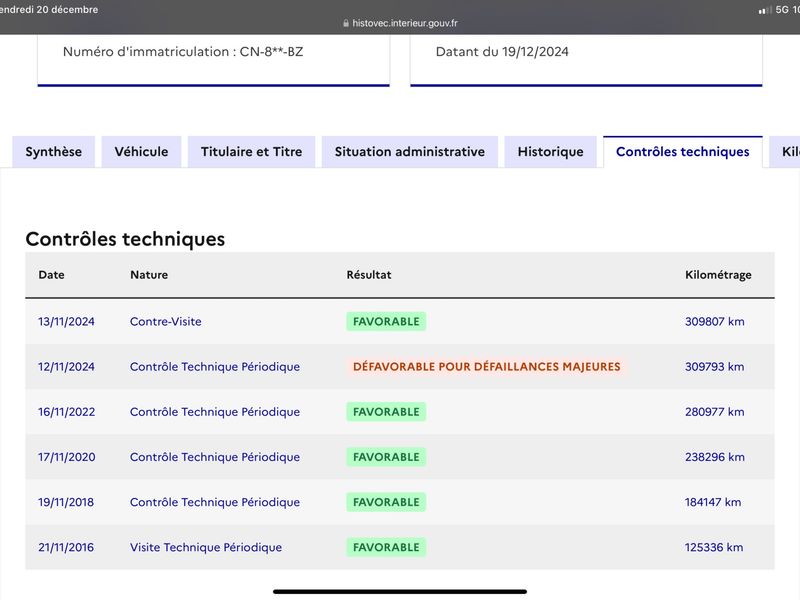Go to the Historique tab
The height and width of the screenshot is (600, 800).
click(x=551, y=152)
